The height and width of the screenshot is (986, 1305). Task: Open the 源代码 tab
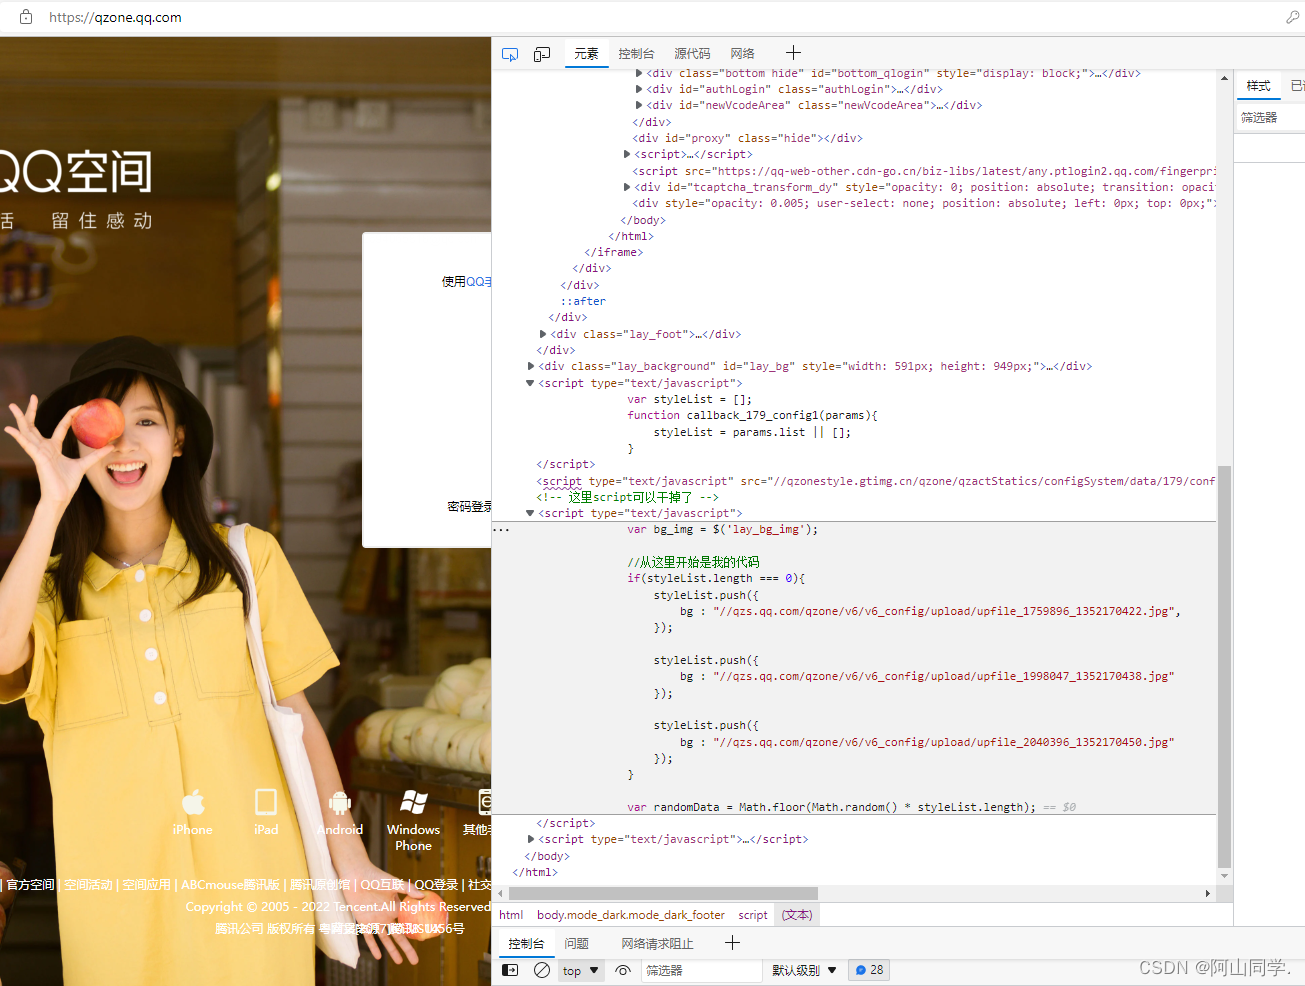[692, 54]
